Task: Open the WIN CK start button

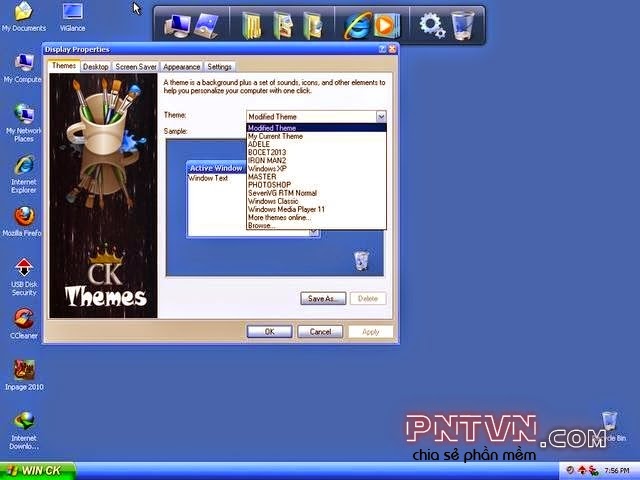Action: (x=38, y=471)
